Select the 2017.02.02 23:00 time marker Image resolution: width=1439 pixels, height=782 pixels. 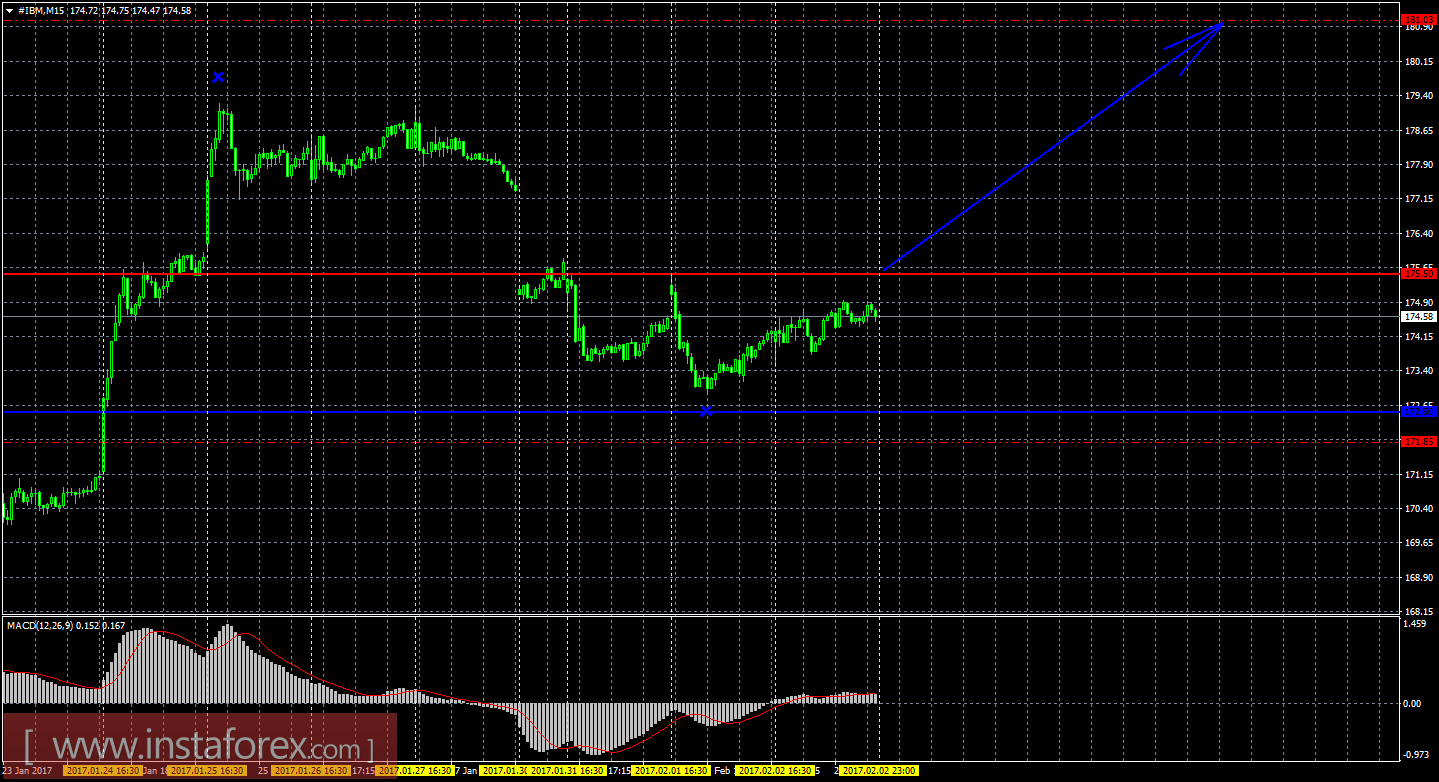click(x=880, y=771)
